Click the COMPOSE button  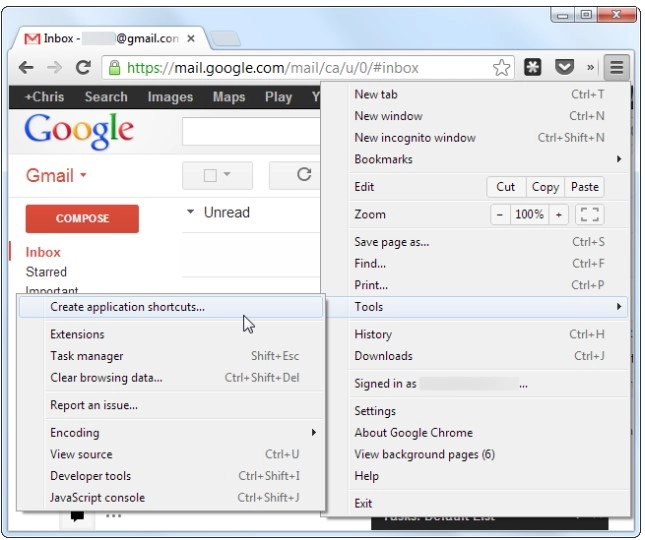tap(82, 218)
